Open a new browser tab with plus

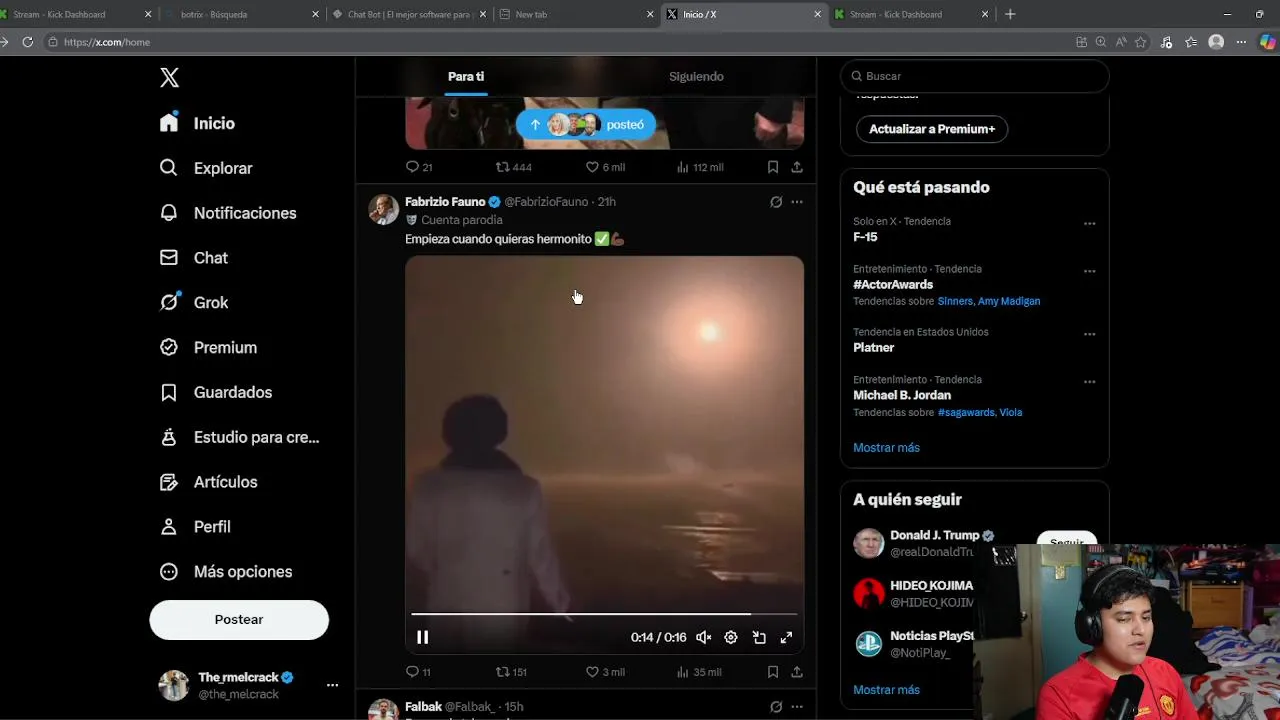[x=1010, y=14]
